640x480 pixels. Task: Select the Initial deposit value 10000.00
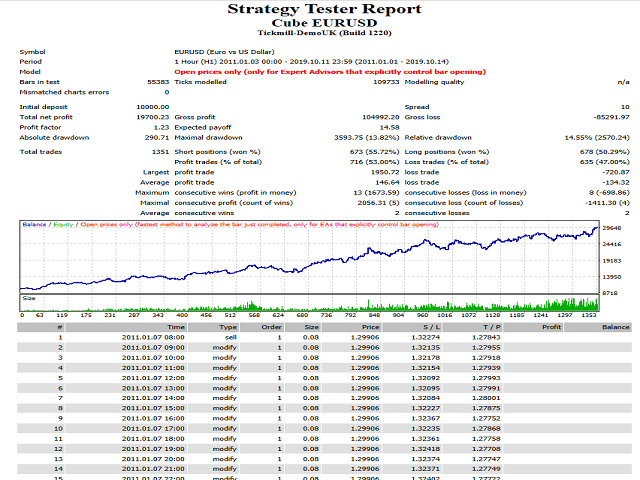(153, 107)
